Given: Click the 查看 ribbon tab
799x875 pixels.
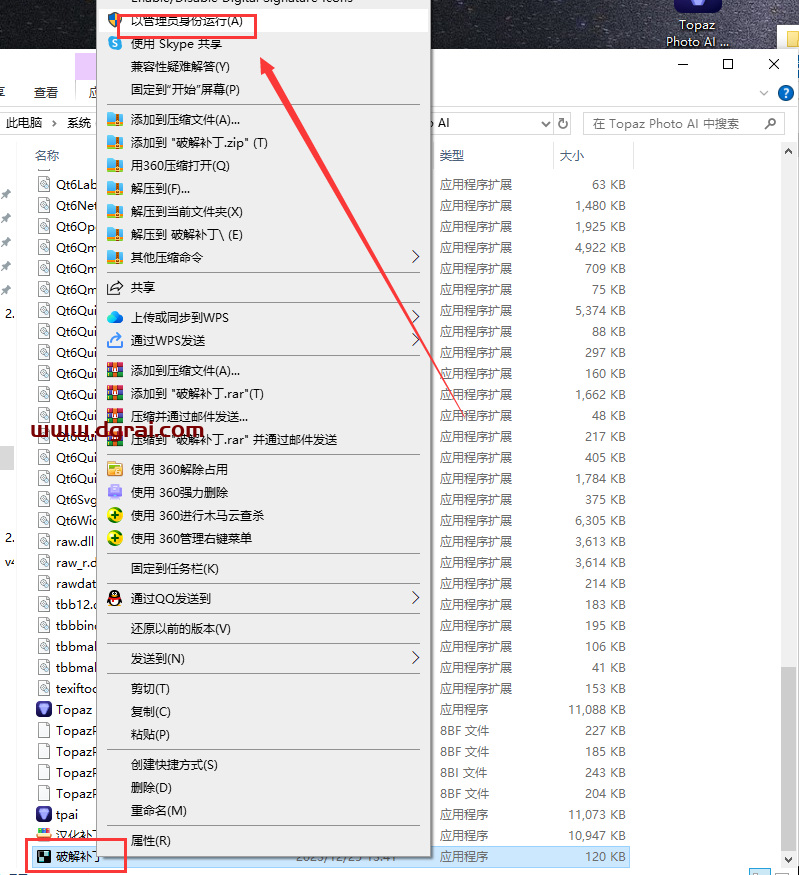Looking at the screenshot, I should point(45,93).
